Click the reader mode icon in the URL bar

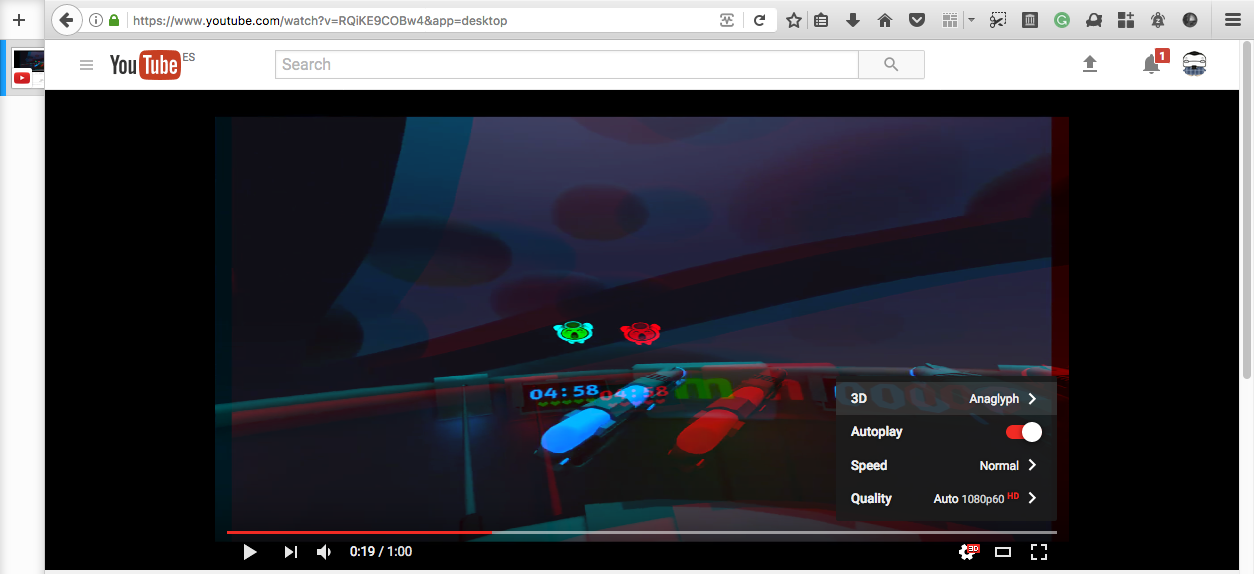tap(729, 20)
